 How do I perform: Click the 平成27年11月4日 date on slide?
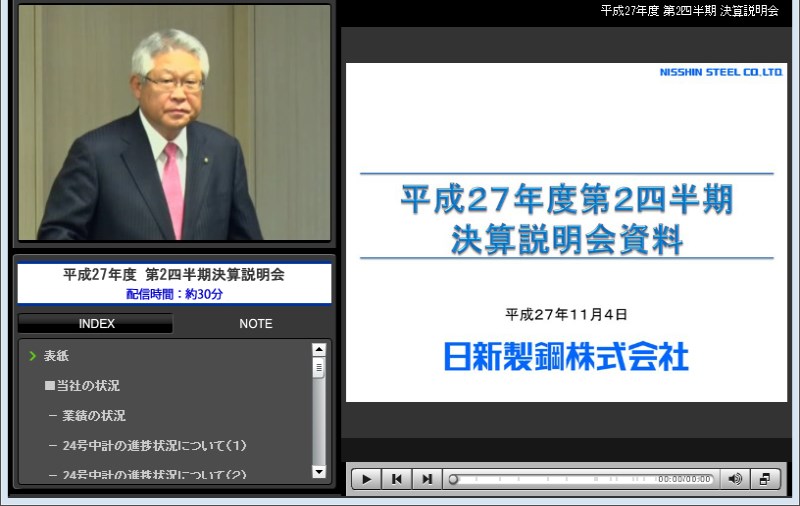[x=566, y=314]
